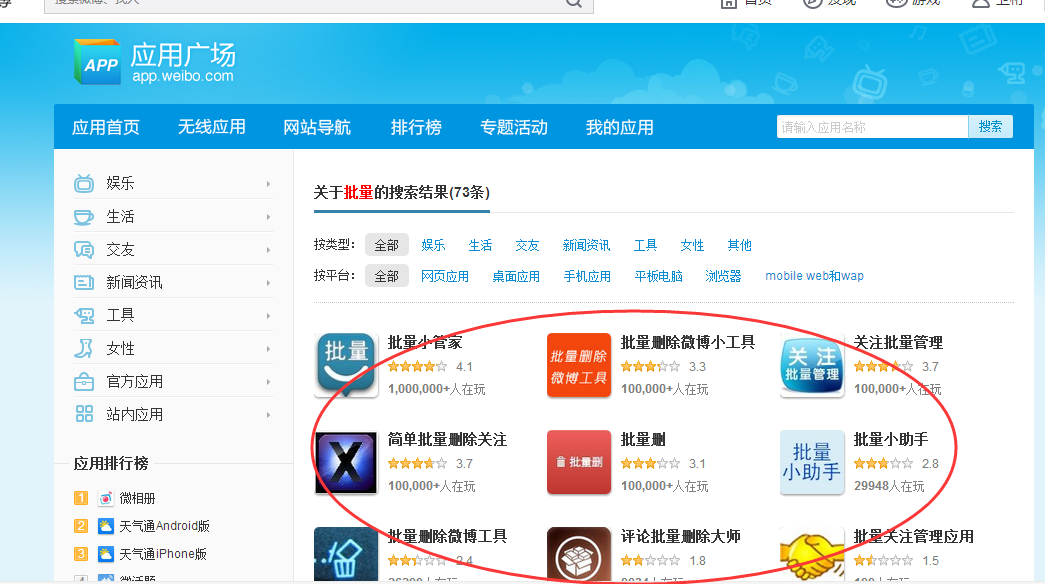
Task: Click the 搜索 button
Action: click(990, 126)
